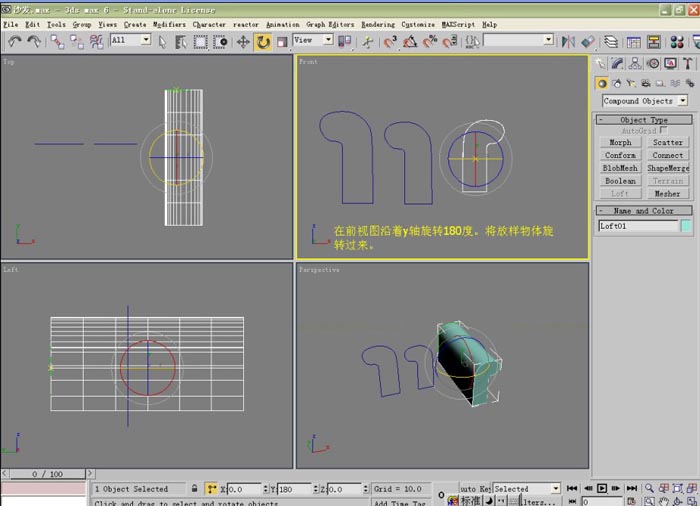Open the Modifiers menu
The image size is (700, 506).
click(x=169, y=24)
